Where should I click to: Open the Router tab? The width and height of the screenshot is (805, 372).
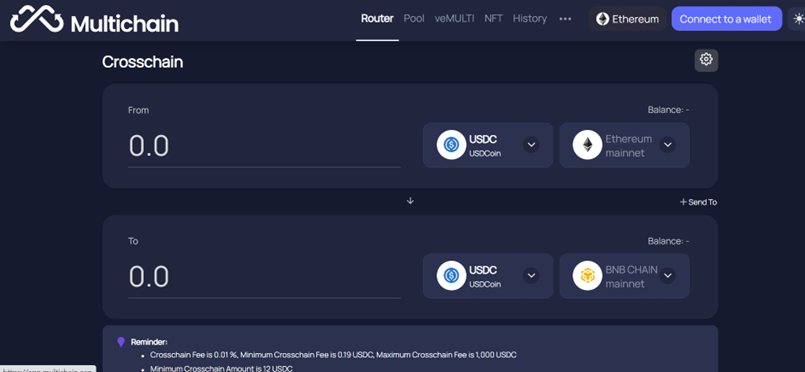(x=377, y=18)
